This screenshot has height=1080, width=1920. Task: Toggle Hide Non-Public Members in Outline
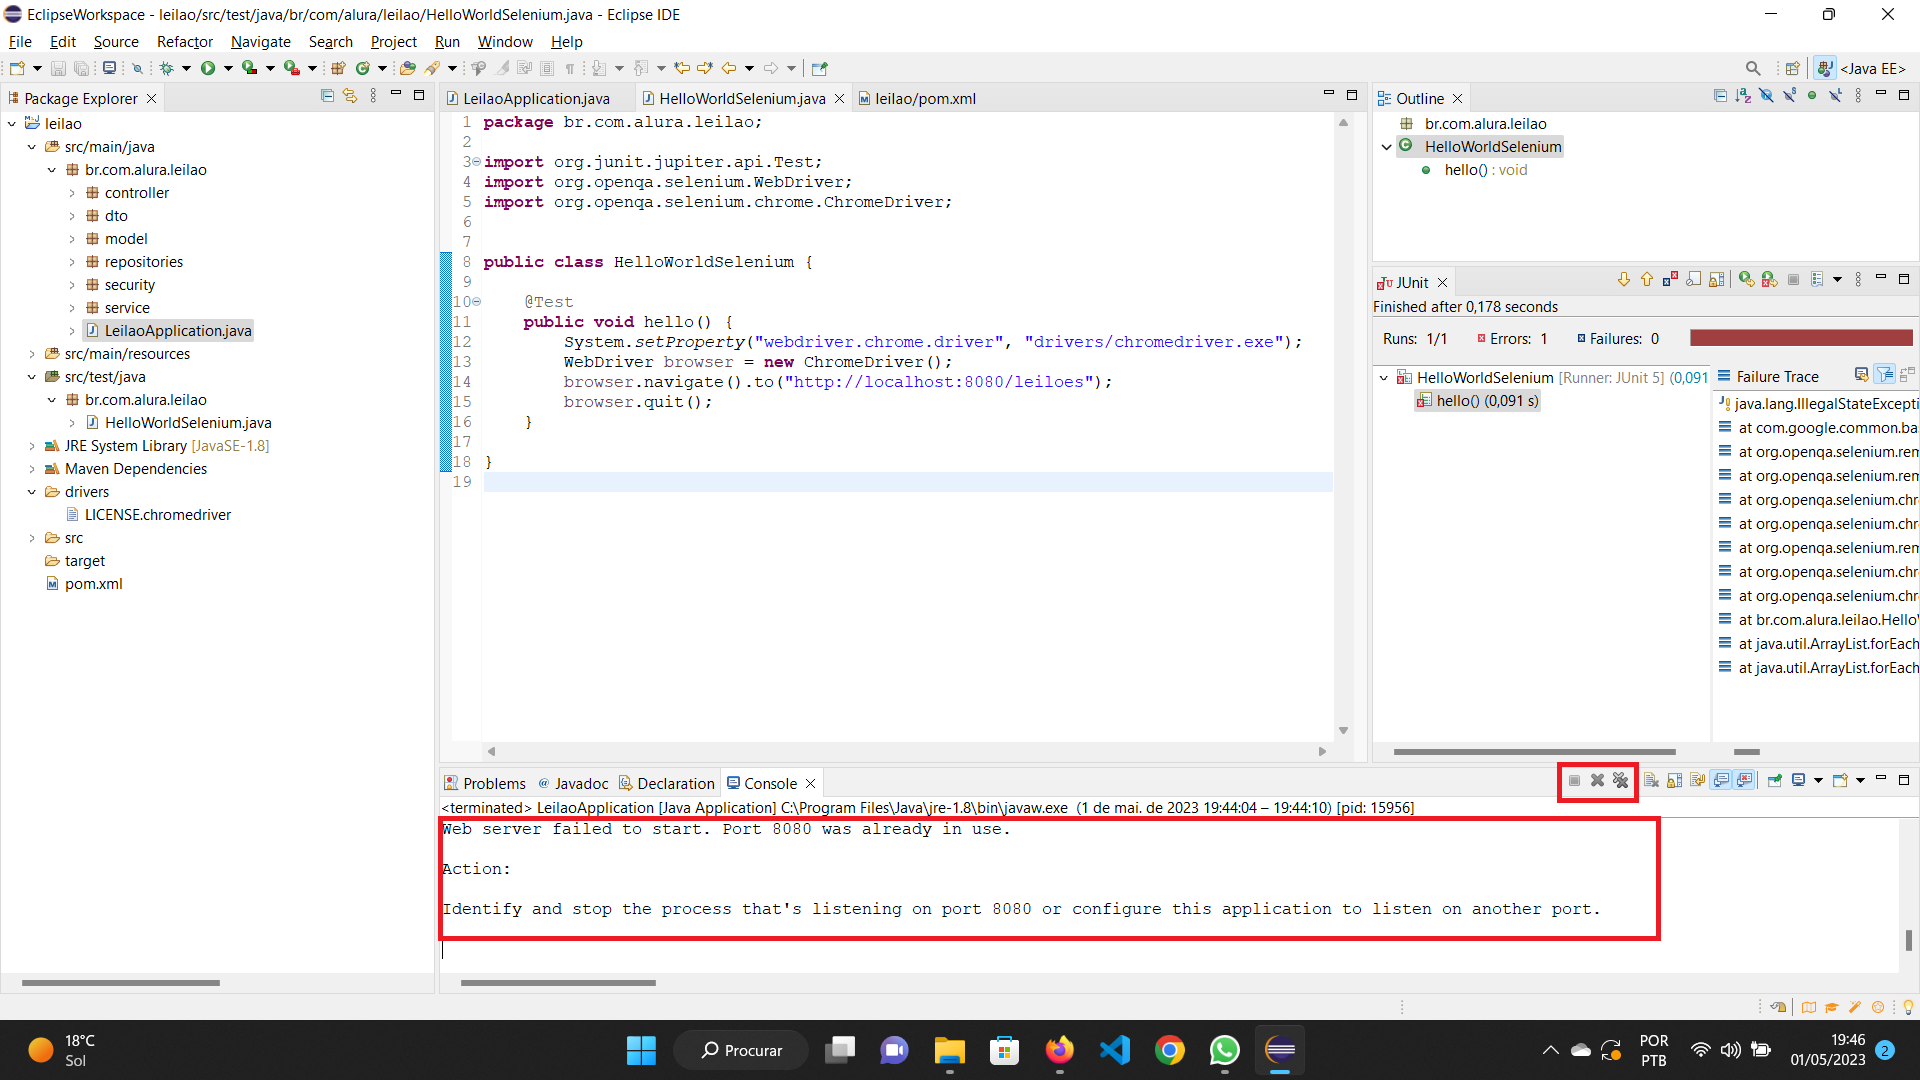[1812, 96]
